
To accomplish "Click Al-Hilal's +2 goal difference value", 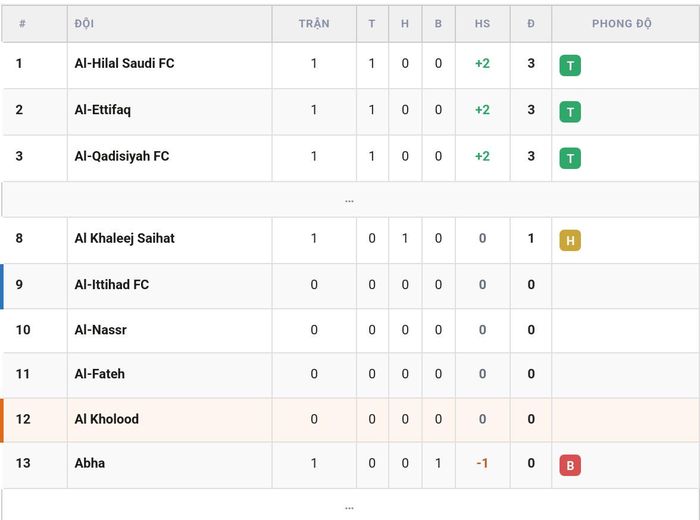I will point(482,63).
